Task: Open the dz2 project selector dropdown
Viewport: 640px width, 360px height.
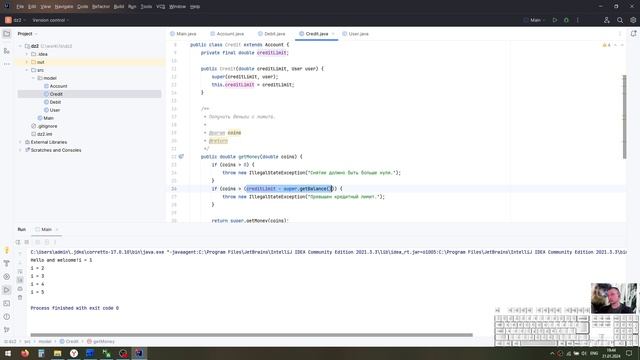Action: tap(16, 20)
